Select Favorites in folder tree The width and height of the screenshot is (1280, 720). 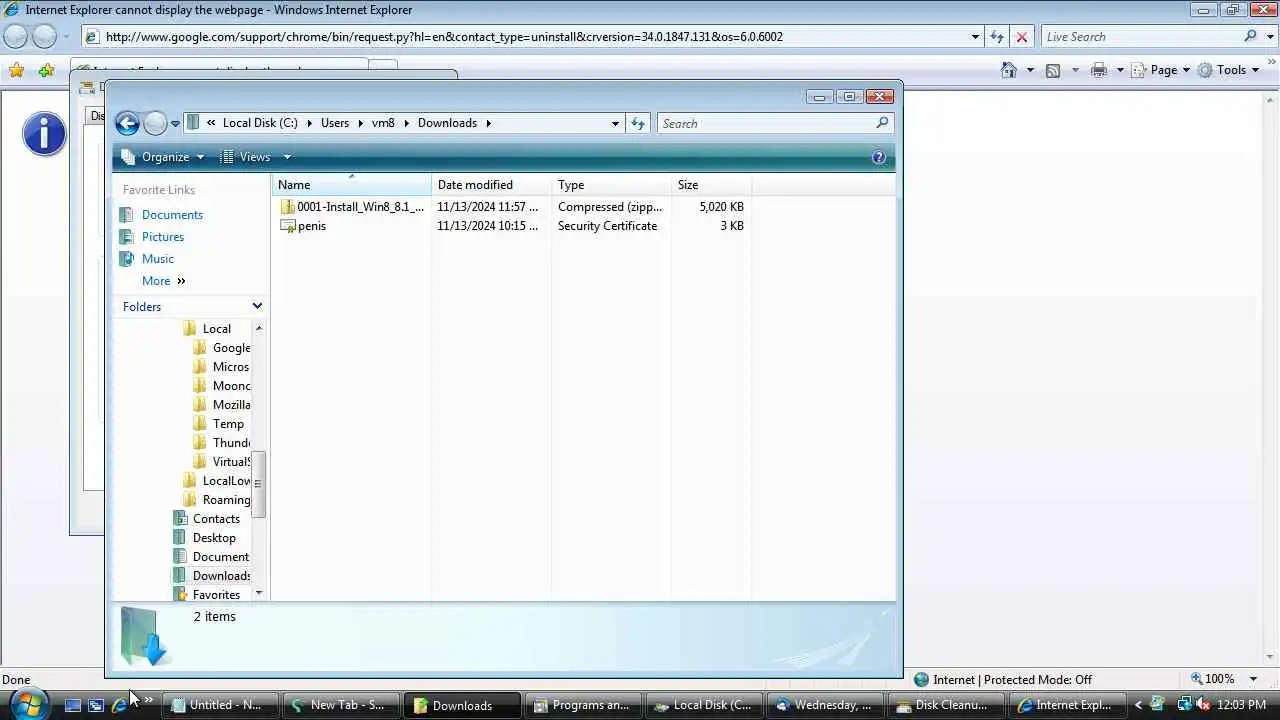click(x=216, y=595)
